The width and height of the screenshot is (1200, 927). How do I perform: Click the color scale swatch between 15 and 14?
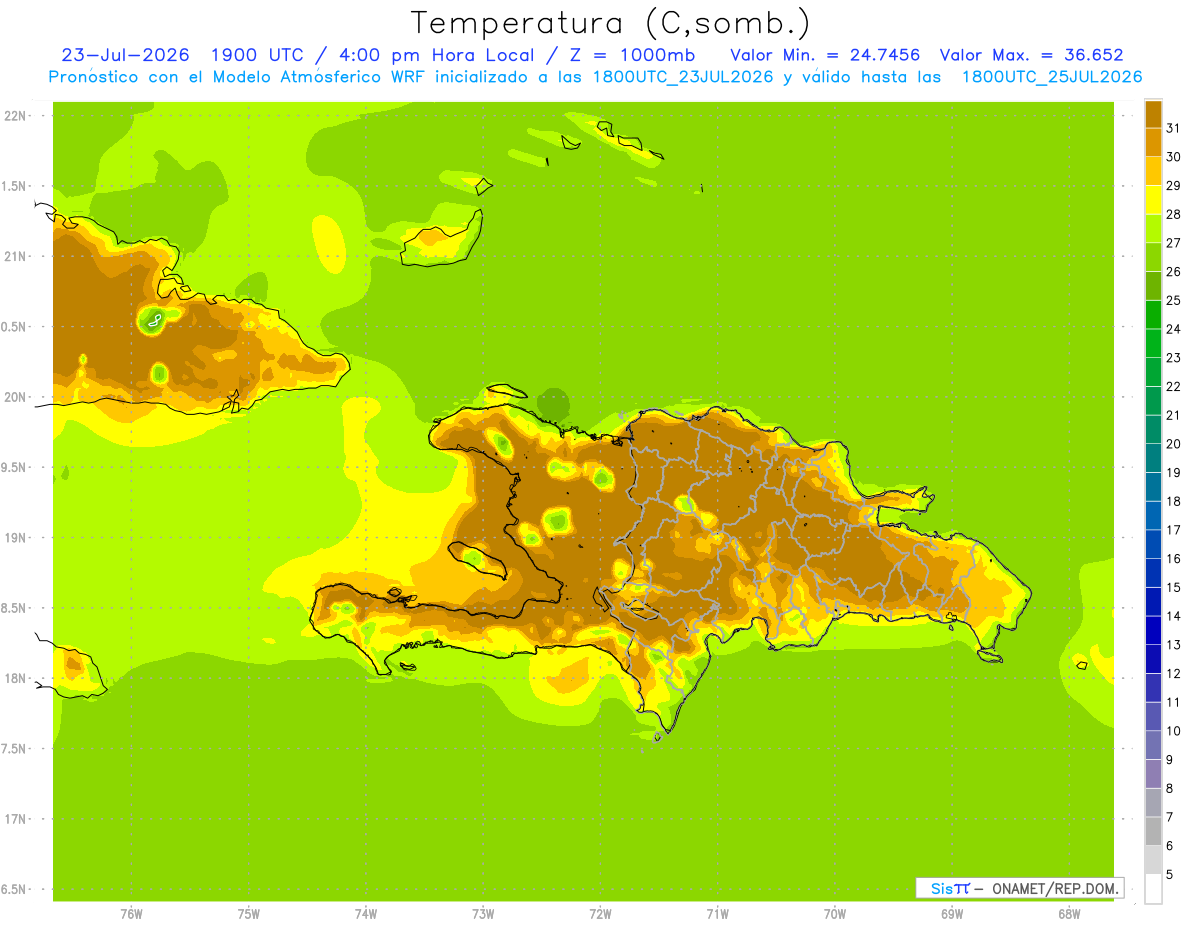1153,602
